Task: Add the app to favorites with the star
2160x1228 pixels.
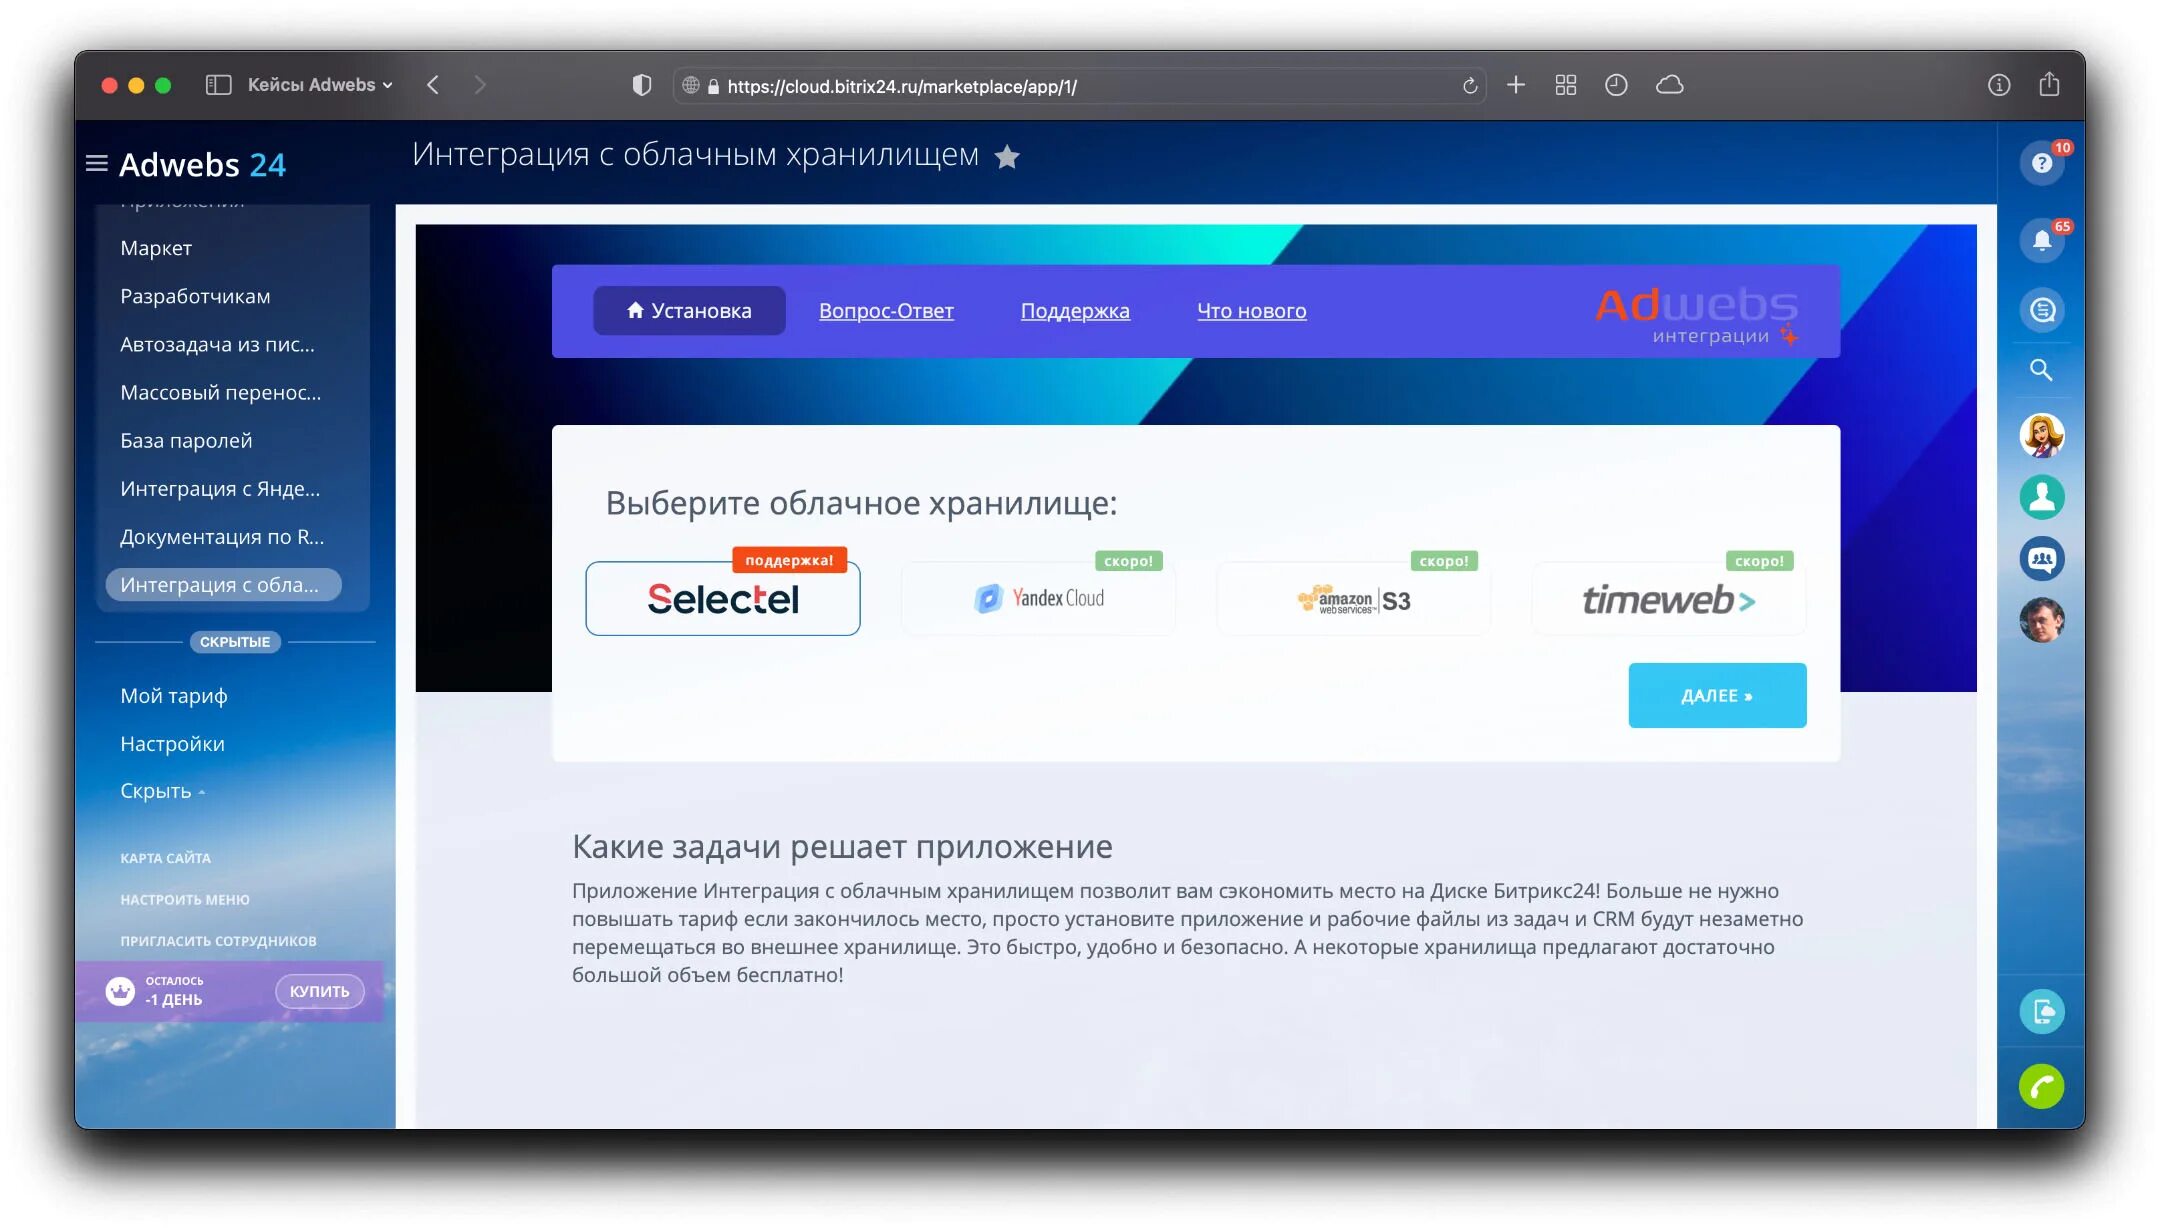Action: [x=1007, y=157]
